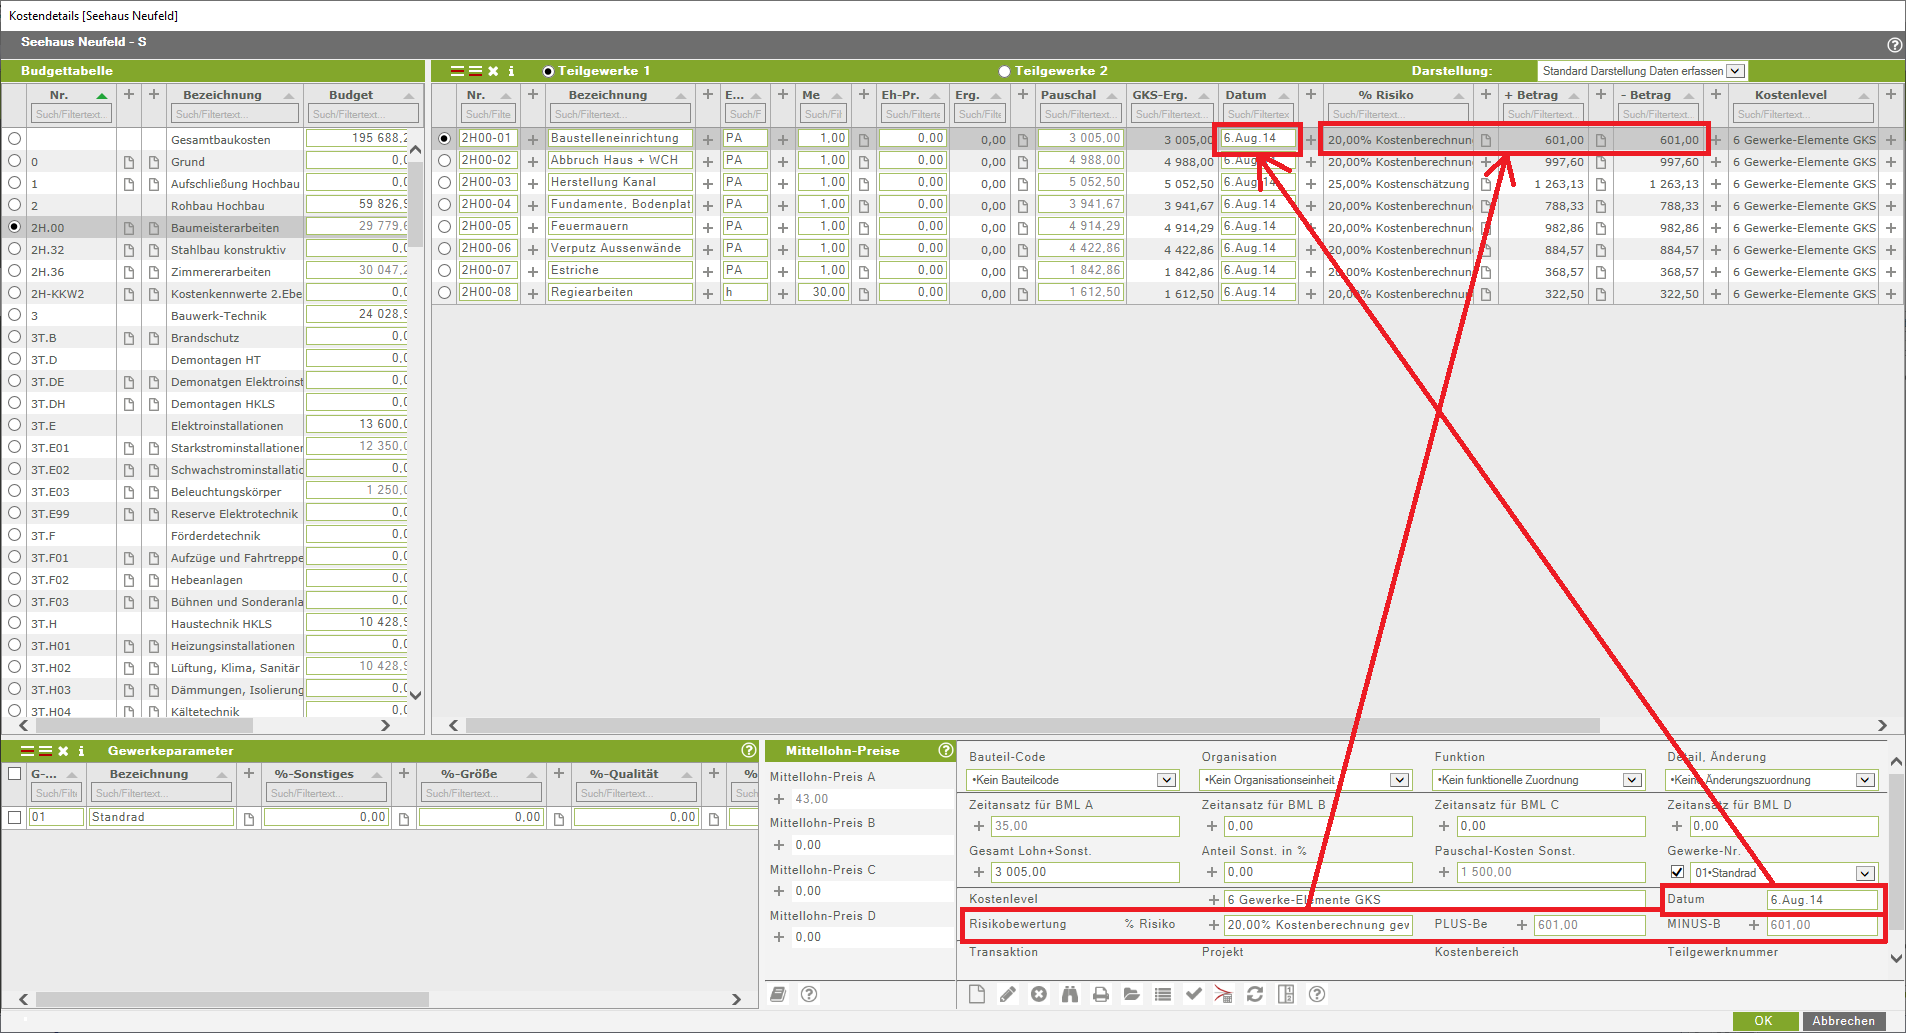Viewport: 1906px width, 1033px height.
Task: Click the OK button
Action: pos(1763,1021)
